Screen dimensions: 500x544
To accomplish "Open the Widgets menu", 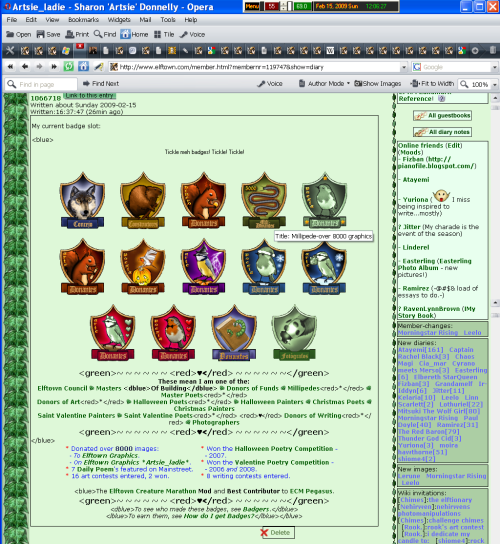I will tap(119, 20).
